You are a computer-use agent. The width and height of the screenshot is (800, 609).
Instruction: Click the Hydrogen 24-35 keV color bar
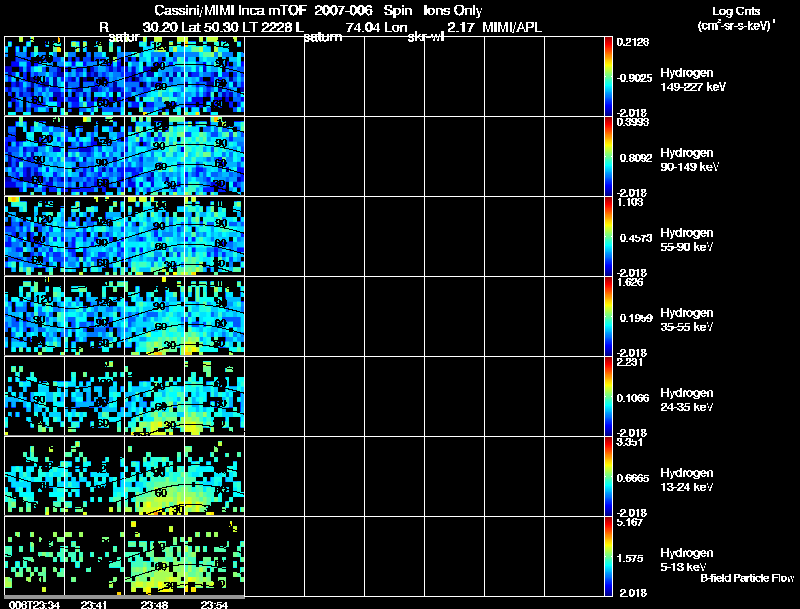[x=609, y=396]
